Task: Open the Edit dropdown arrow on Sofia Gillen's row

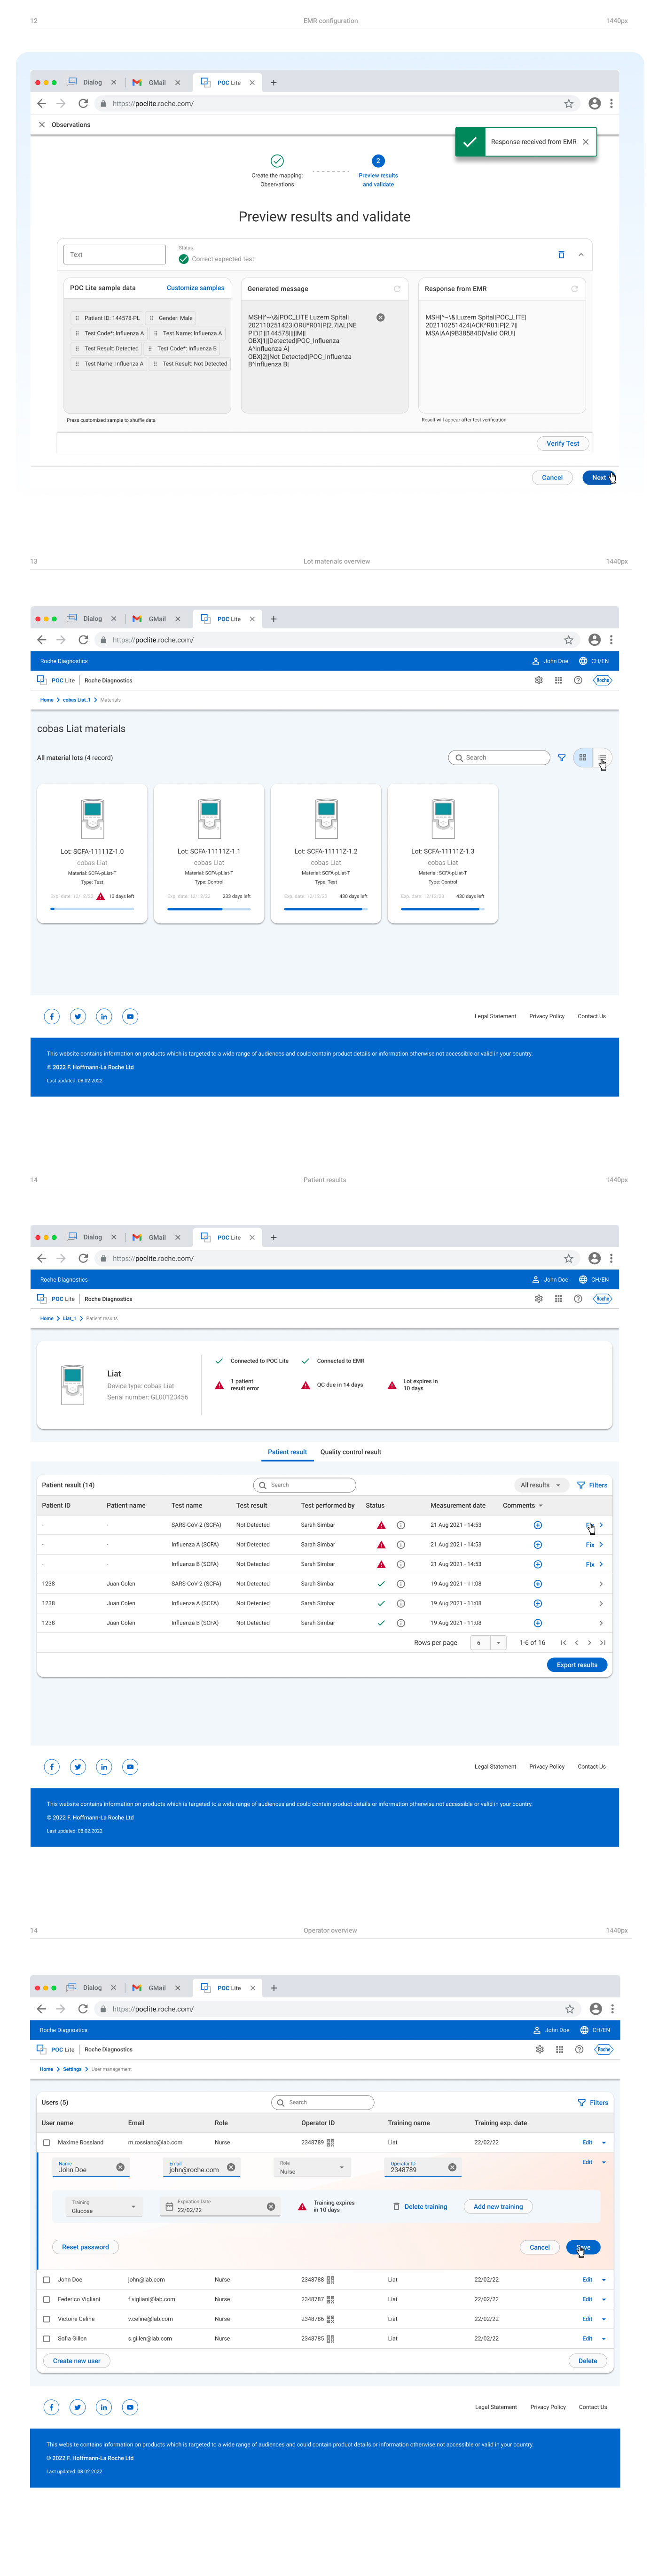Action: [604, 2338]
